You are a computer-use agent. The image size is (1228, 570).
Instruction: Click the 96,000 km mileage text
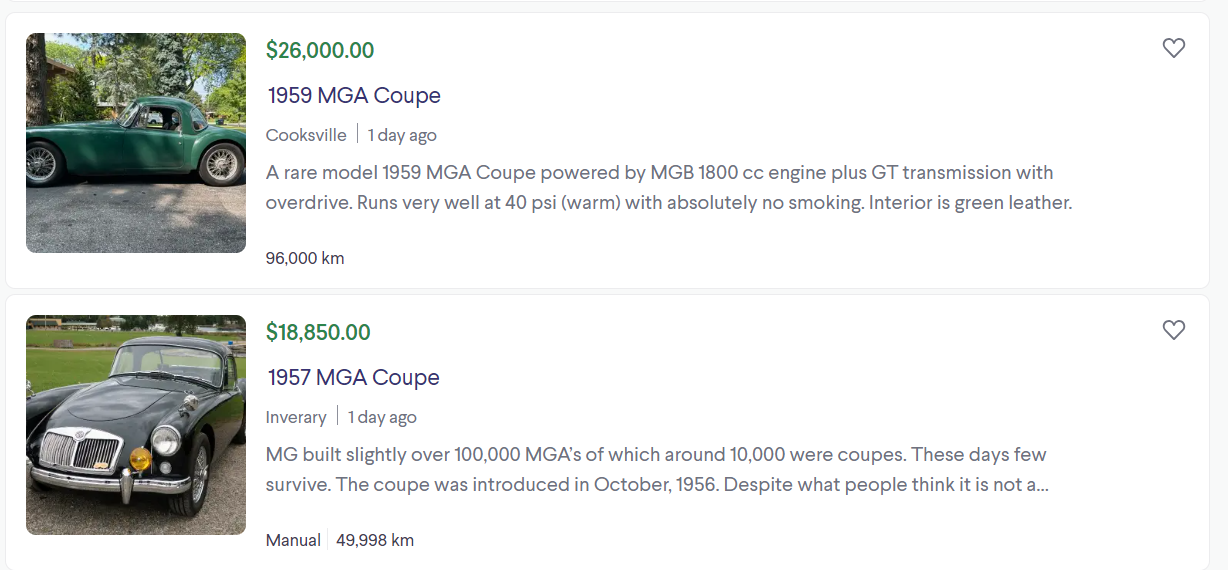305,258
